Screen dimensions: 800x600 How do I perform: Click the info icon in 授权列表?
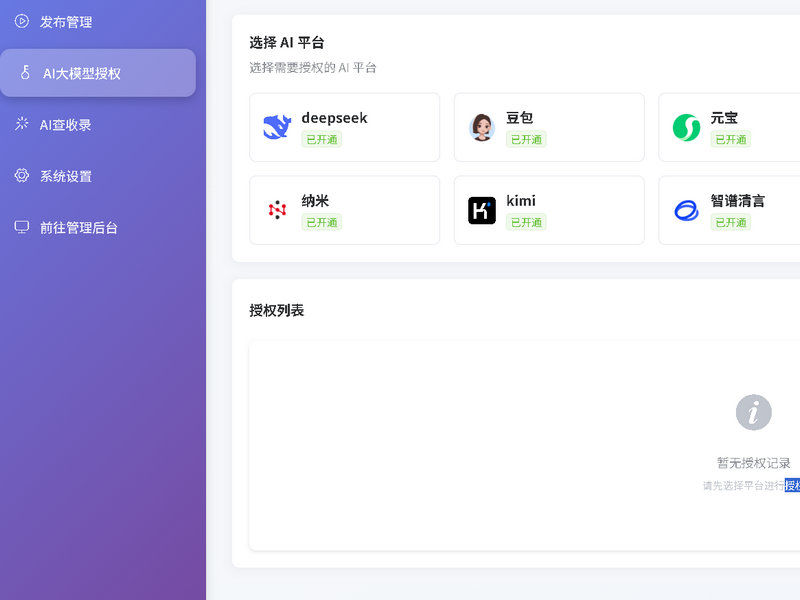[x=753, y=412]
